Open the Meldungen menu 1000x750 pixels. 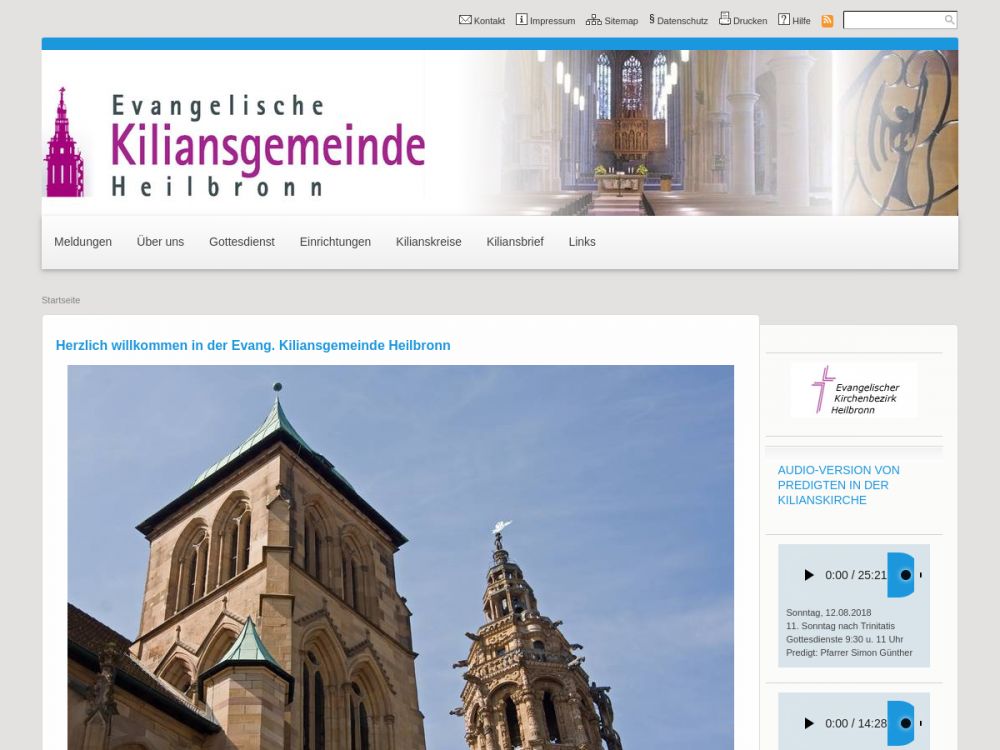(83, 242)
